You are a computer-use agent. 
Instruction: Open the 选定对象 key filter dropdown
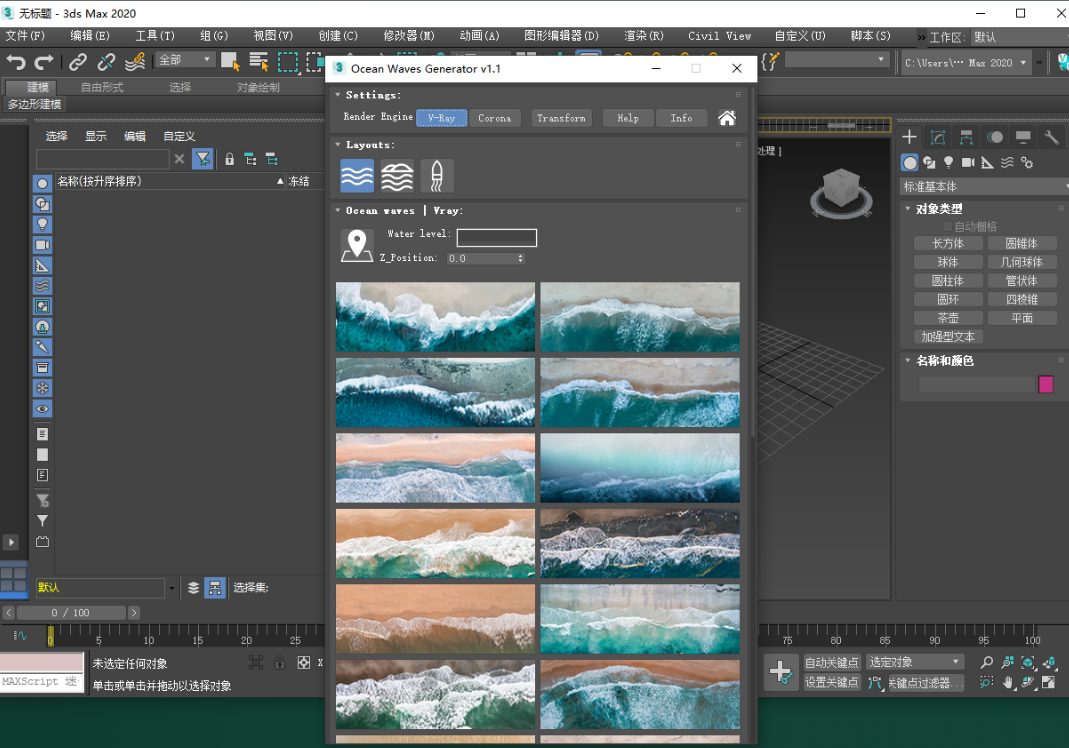click(x=912, y=662)
